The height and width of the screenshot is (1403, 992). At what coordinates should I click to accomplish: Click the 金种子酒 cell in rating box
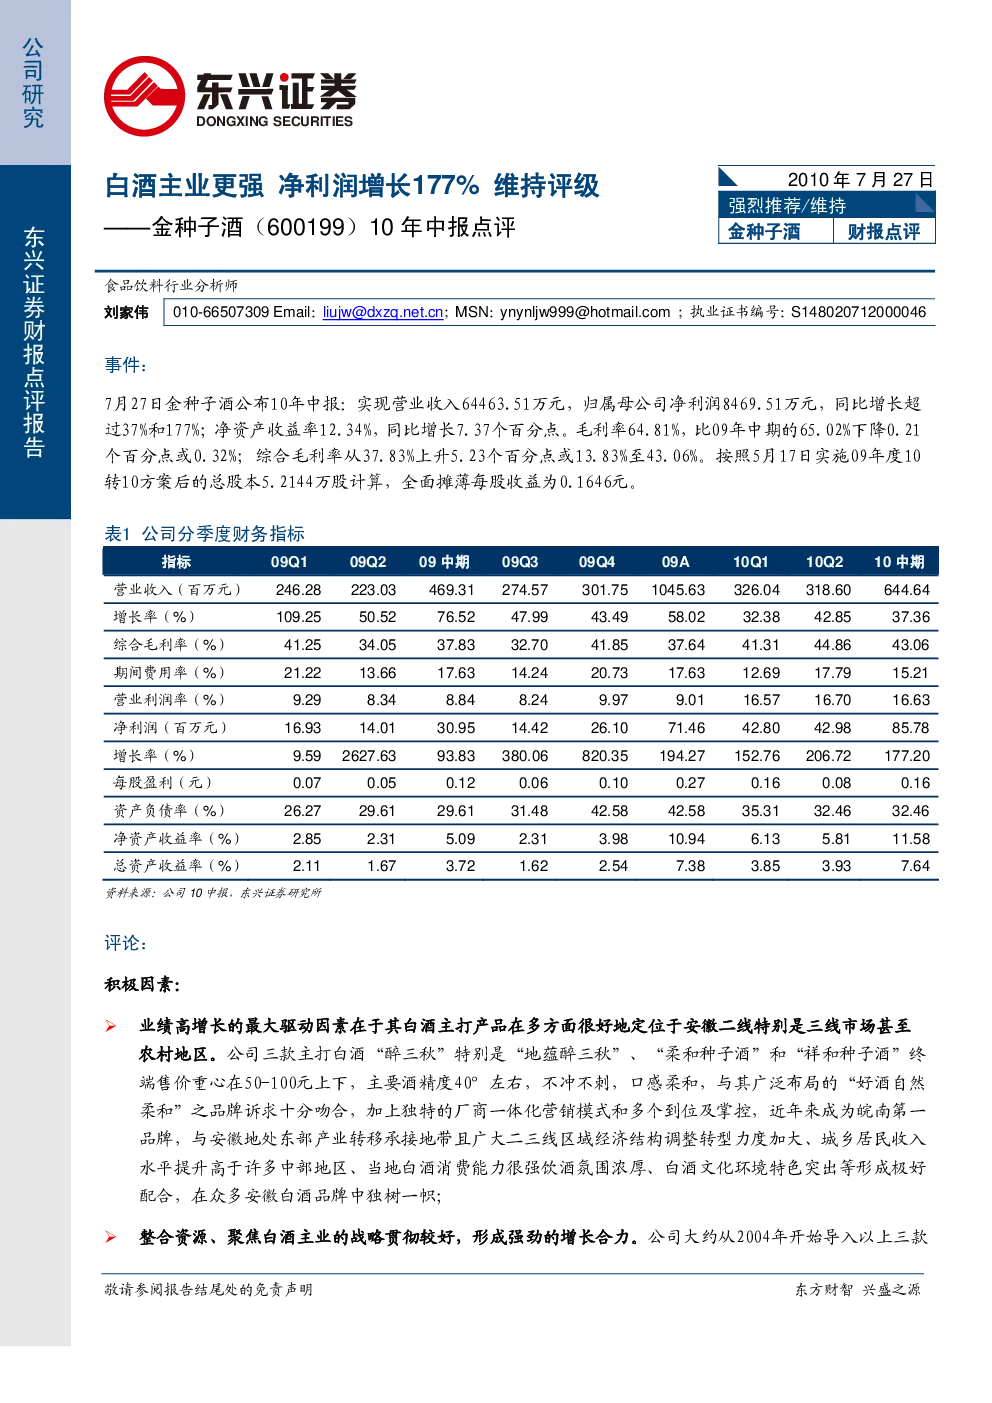pyautogui.click(x=764, y=232)
